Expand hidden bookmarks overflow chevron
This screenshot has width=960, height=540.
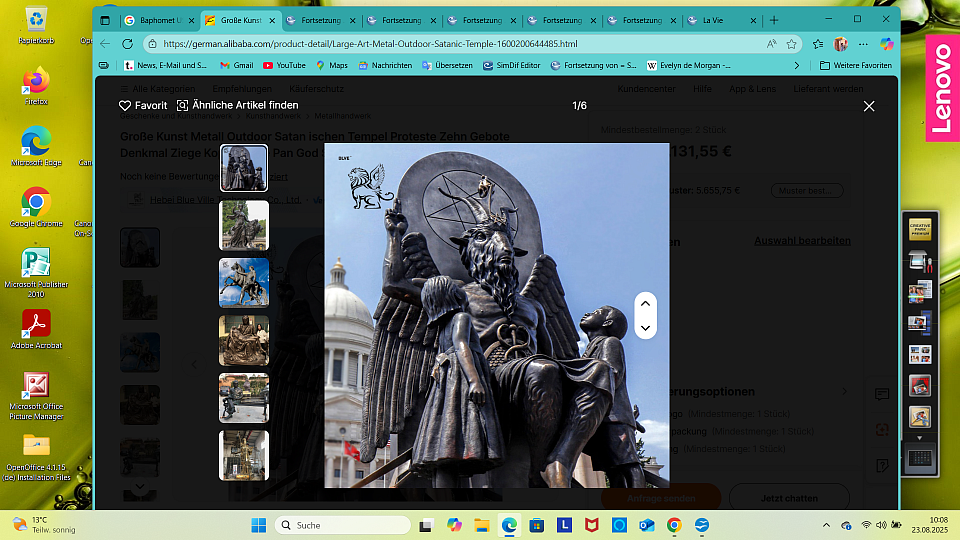click(x=797, y=66)
